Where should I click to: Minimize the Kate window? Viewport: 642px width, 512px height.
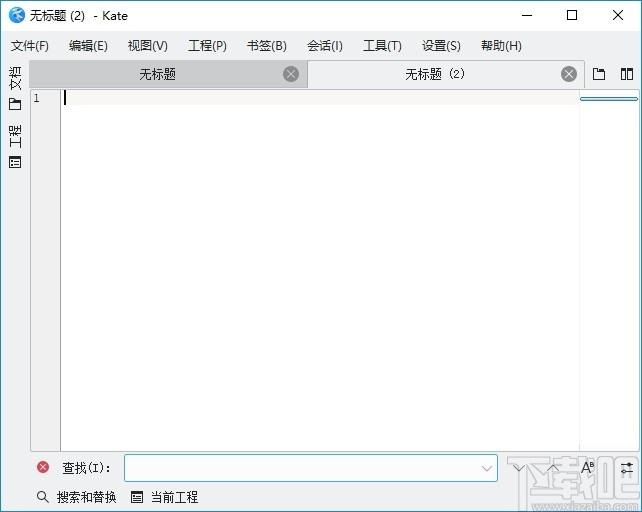tap(527, 16)
